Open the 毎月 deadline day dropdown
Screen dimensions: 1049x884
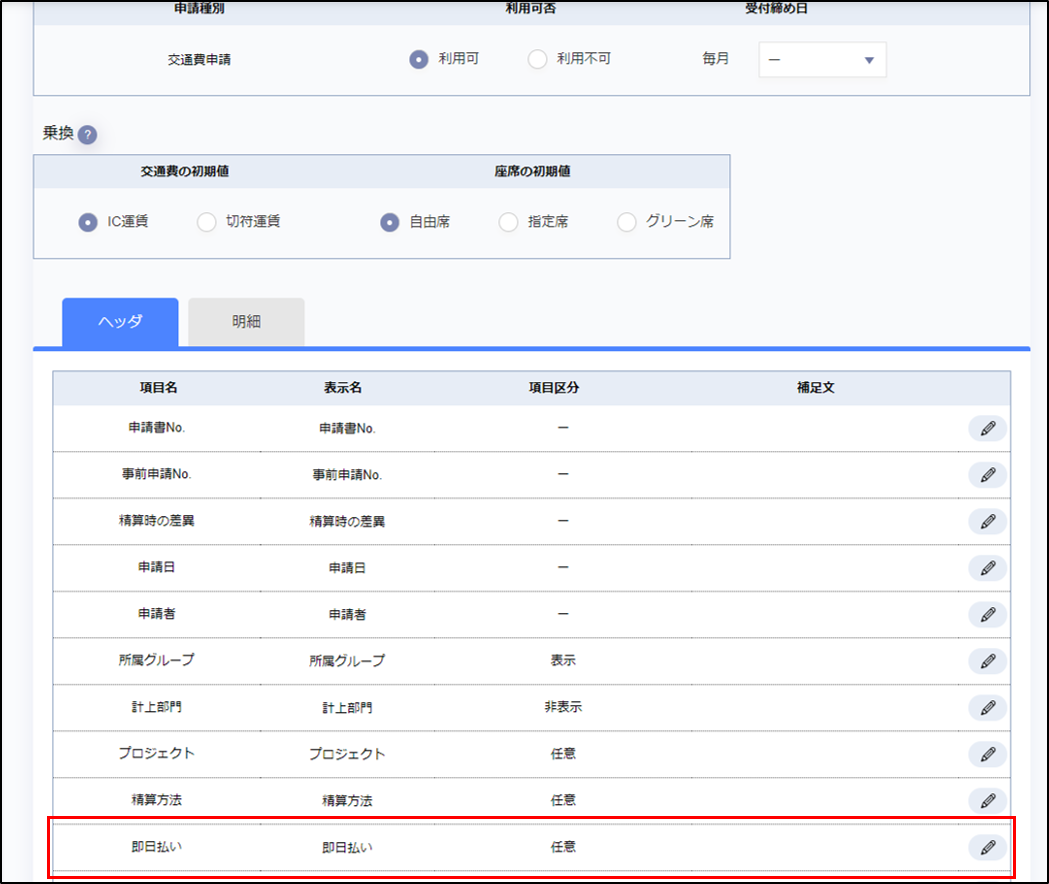pyautogui.click(x=822, y=60)
